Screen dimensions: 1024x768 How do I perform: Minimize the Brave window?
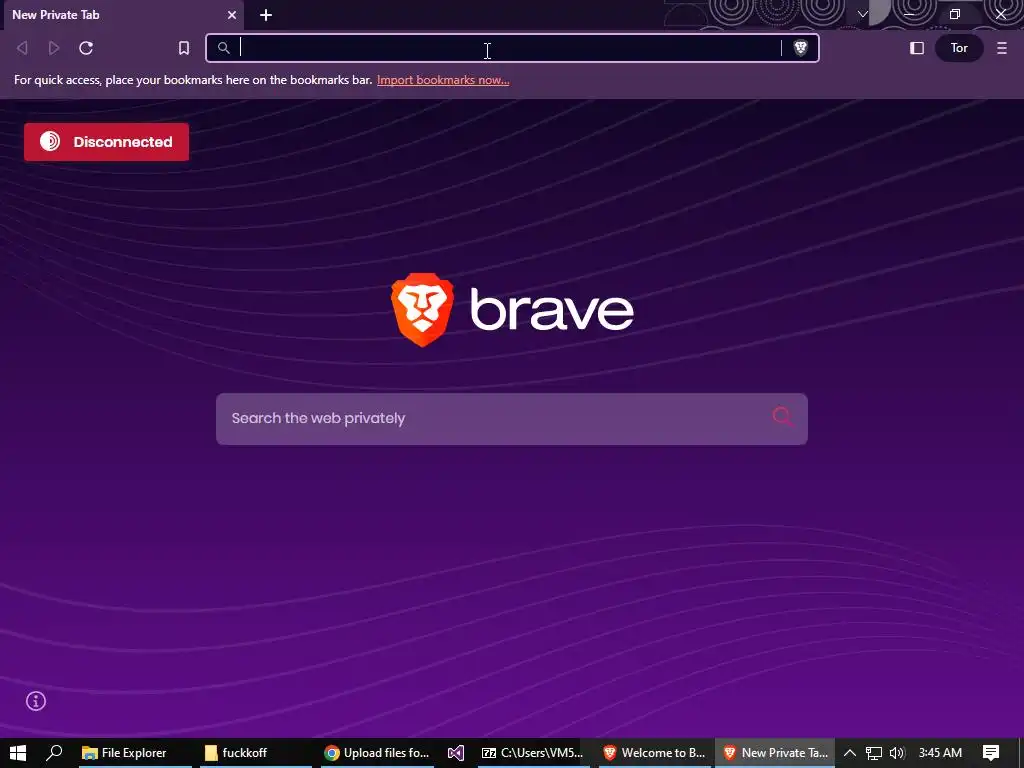[908, 14]
